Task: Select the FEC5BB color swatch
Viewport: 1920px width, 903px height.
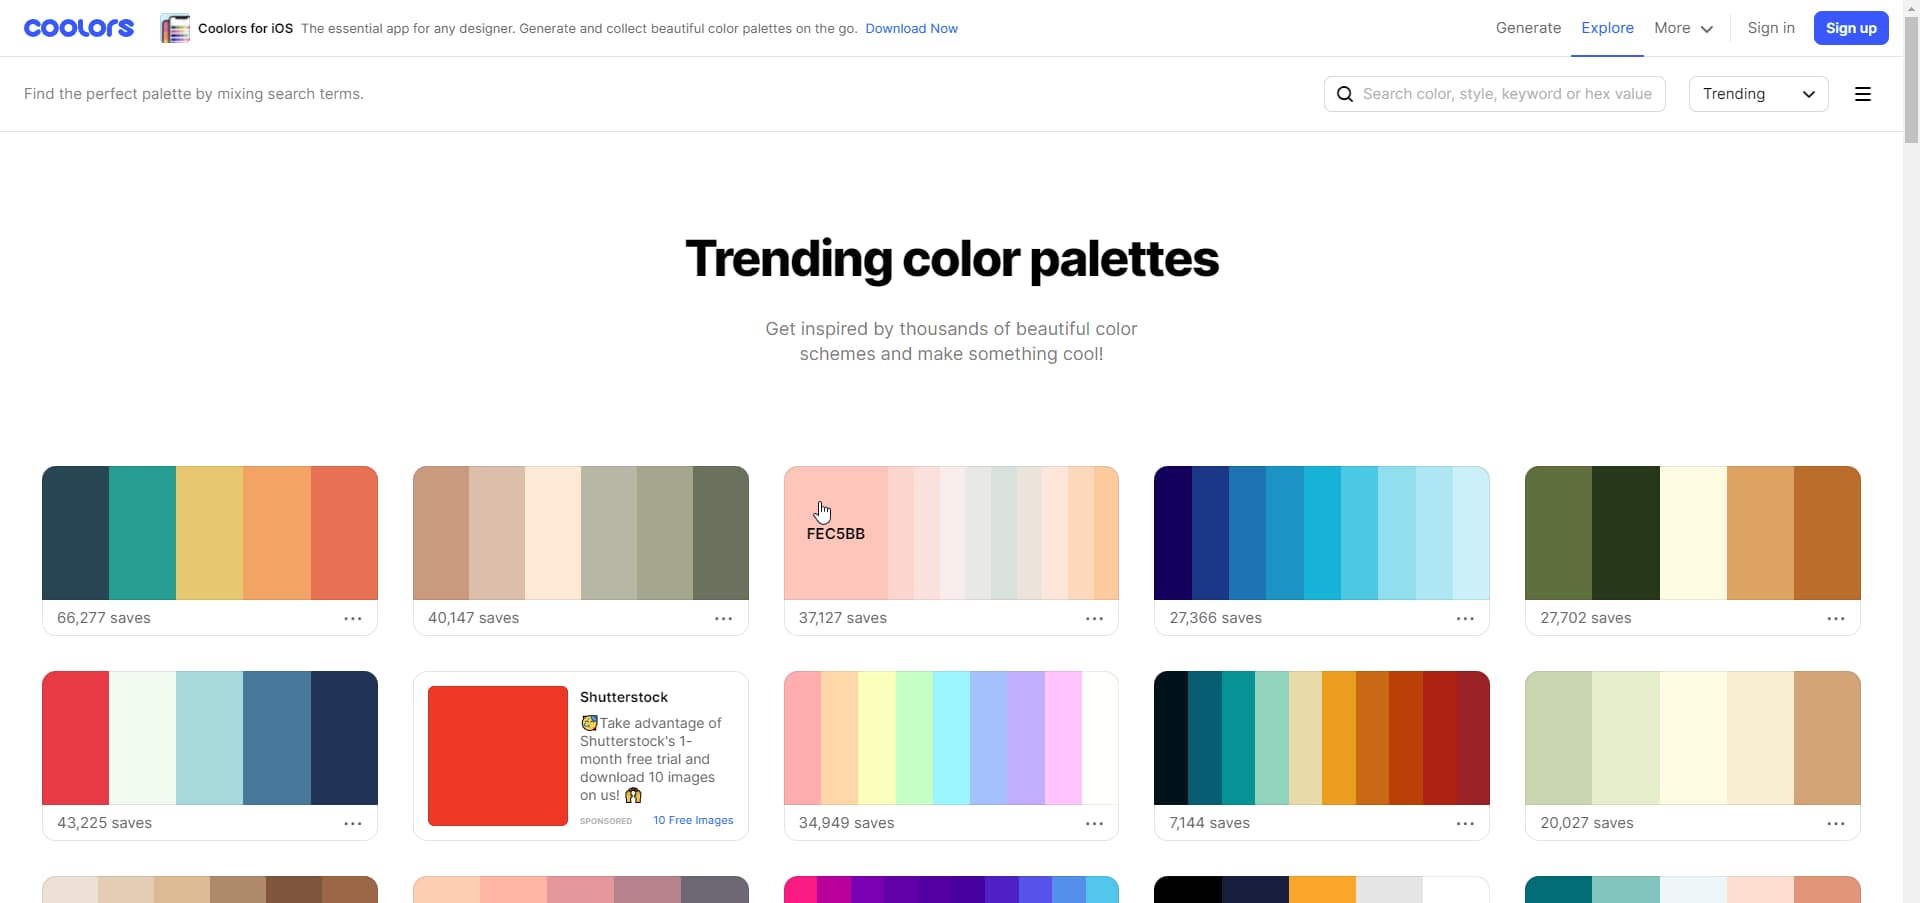Action: click(x=836, y=533)
